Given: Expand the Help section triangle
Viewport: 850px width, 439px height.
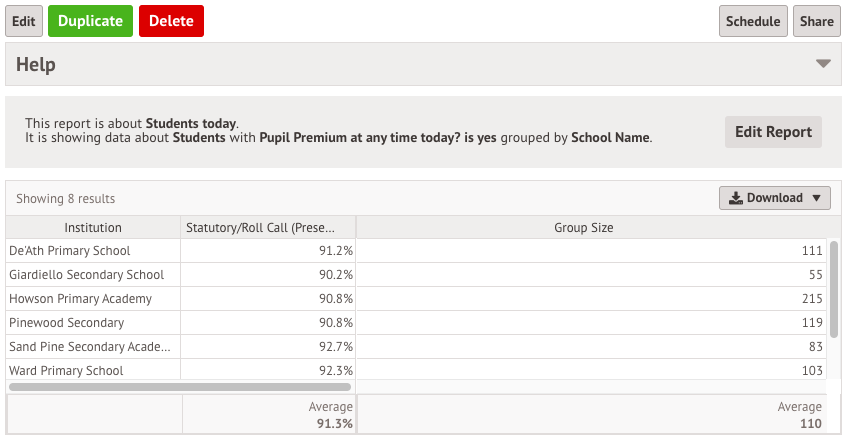Looking at the screenshot, I should (823, 64).
